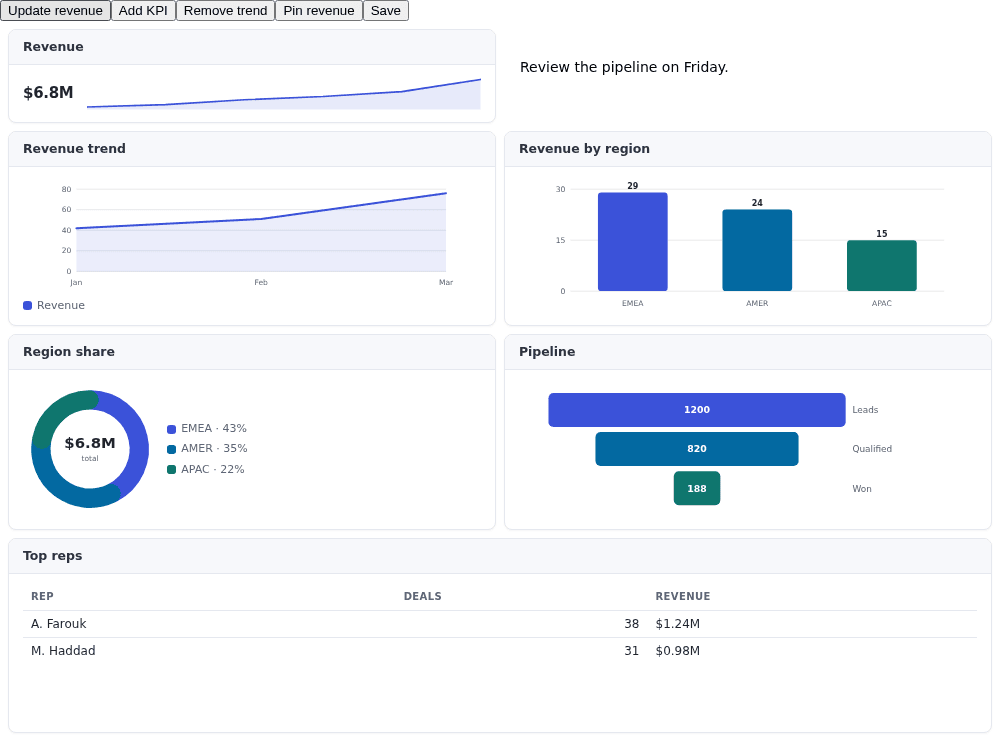Select the EMEA bar in Revenue by region
1000x741 pixels.
[x=633, y=242]
